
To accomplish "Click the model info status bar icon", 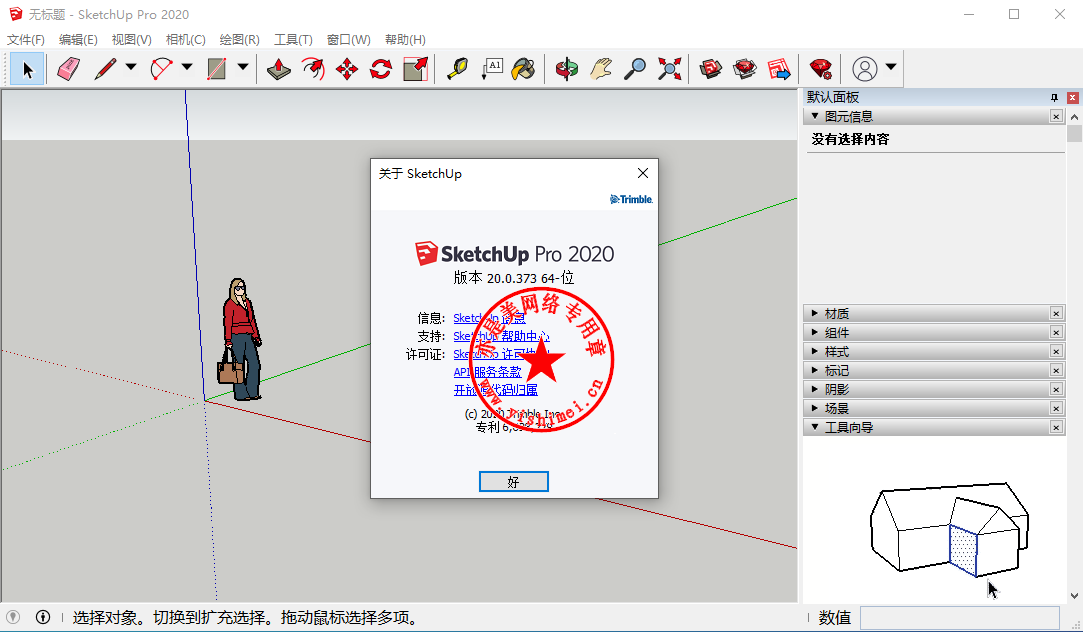I will [43, 617].
